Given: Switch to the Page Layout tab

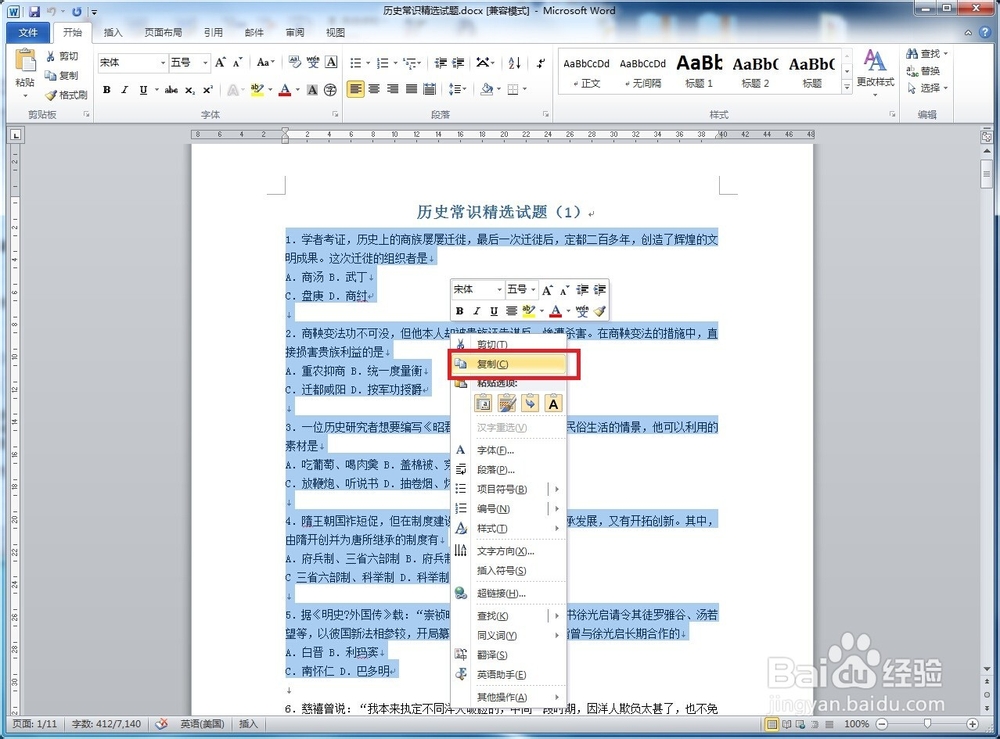Looking at the screenshot, I should click(x=163, y=32).
